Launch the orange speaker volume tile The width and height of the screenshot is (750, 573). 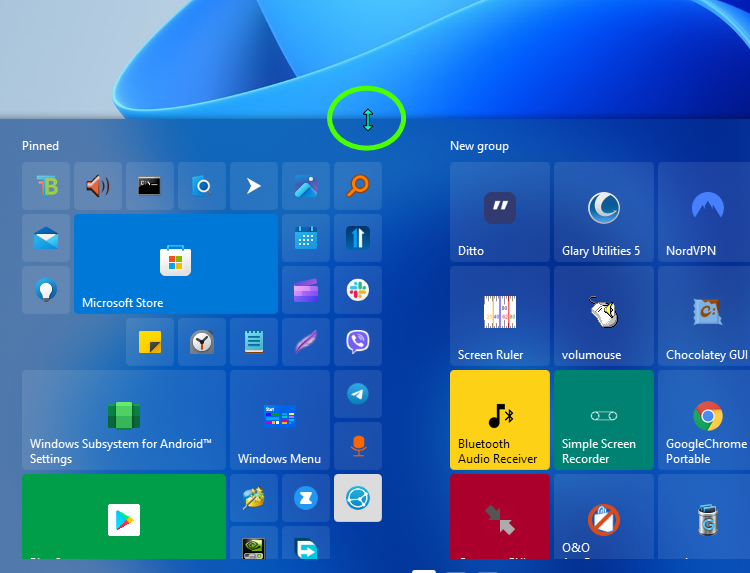pyautogui.click(x=98, y=186)
